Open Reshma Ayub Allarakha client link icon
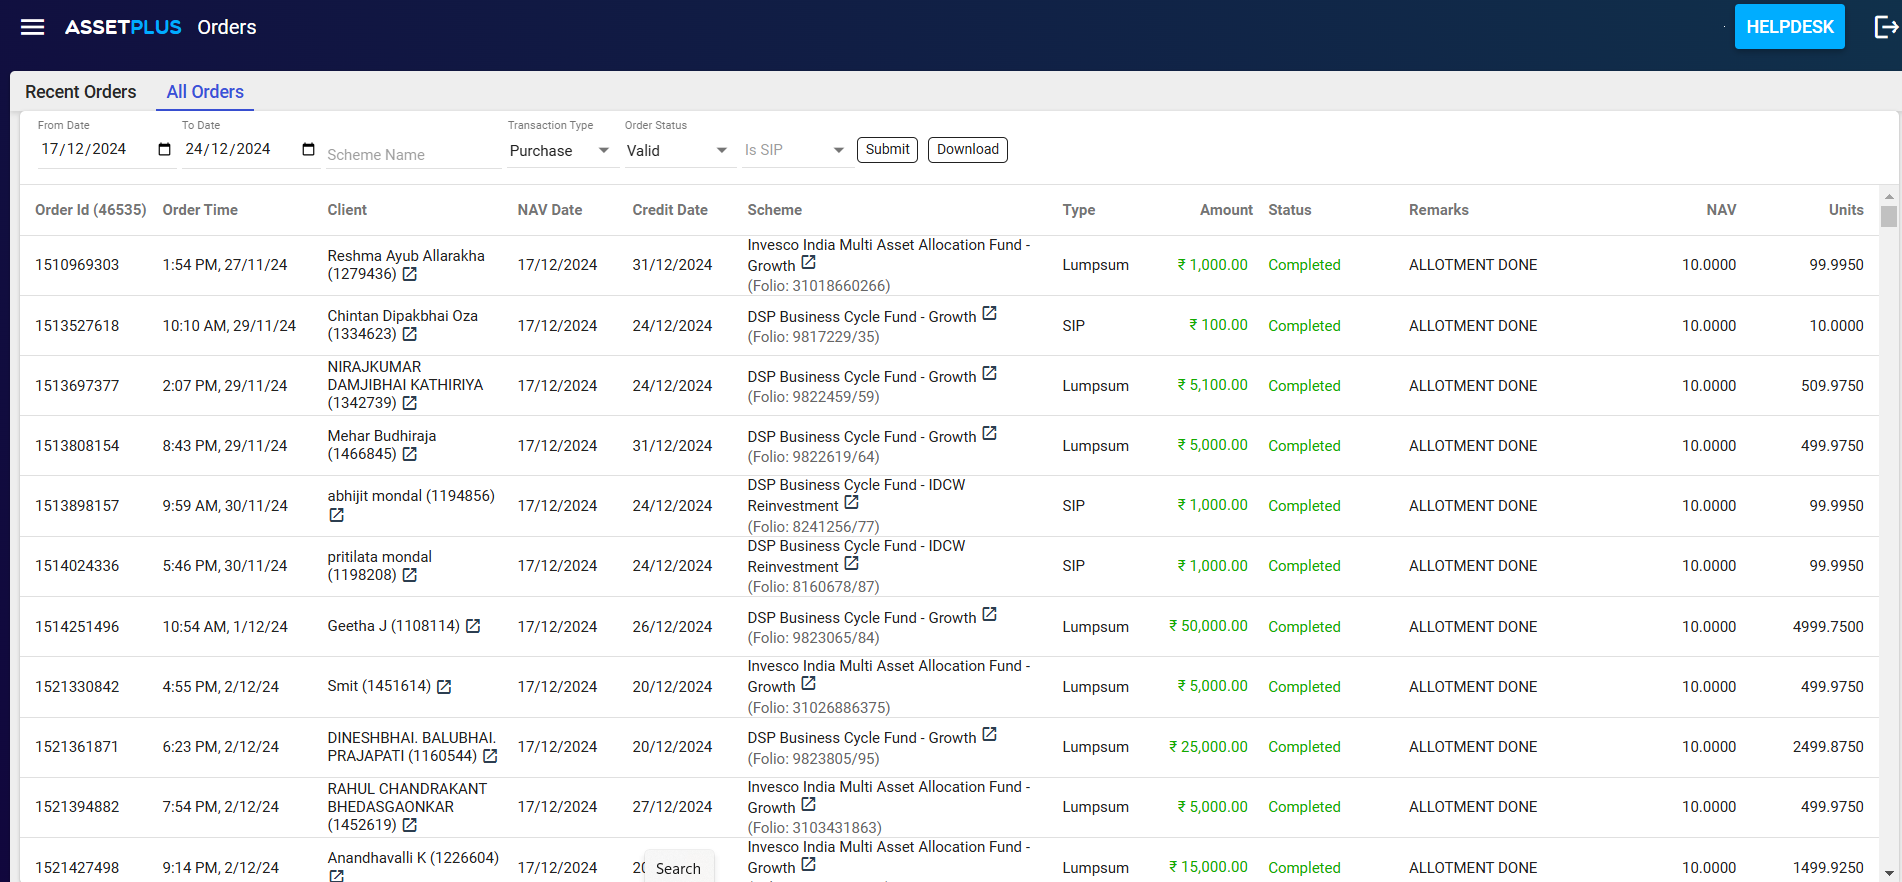 click(x=410, y=274)
